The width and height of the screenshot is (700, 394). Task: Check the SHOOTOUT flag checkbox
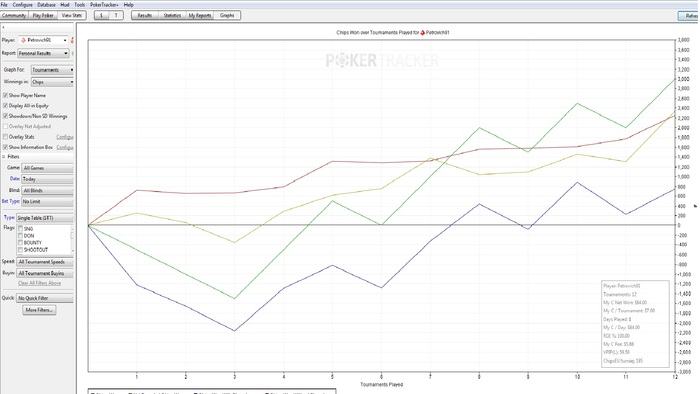click(x=20, y=250)
